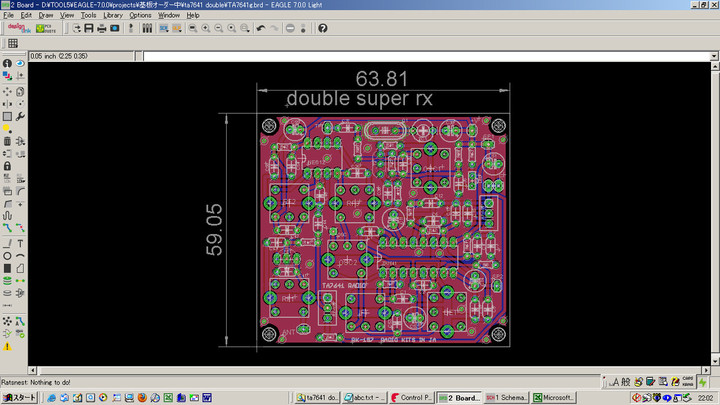Viewport: 720px width, 405px height.
Task: Click the Windows Start button
Action: (x=20, y=397)
